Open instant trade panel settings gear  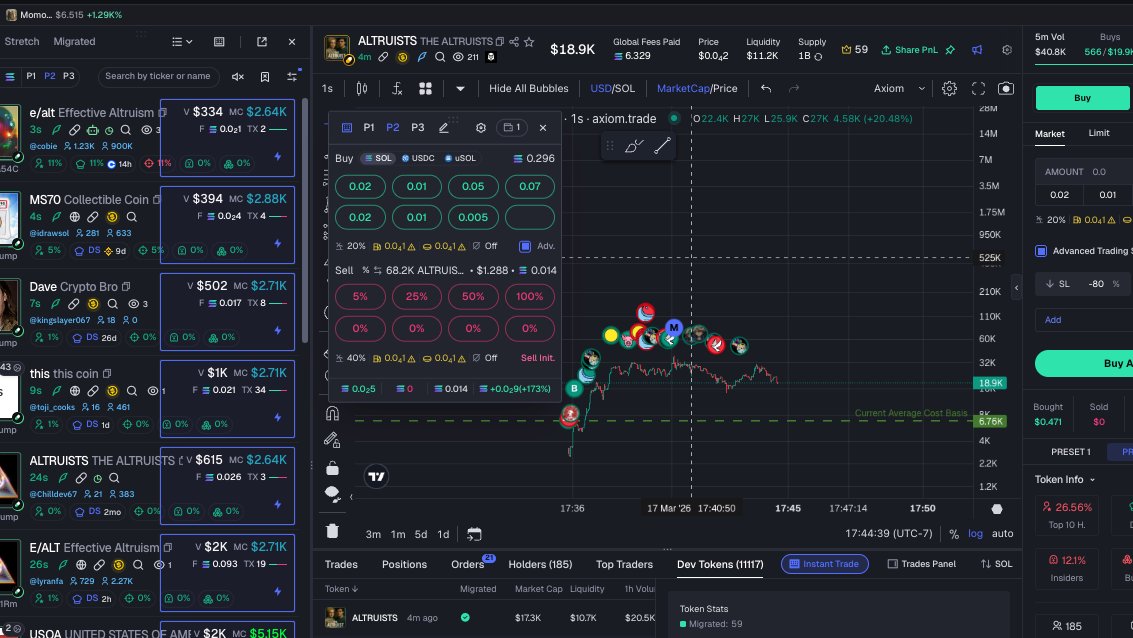tap(481, 127)
